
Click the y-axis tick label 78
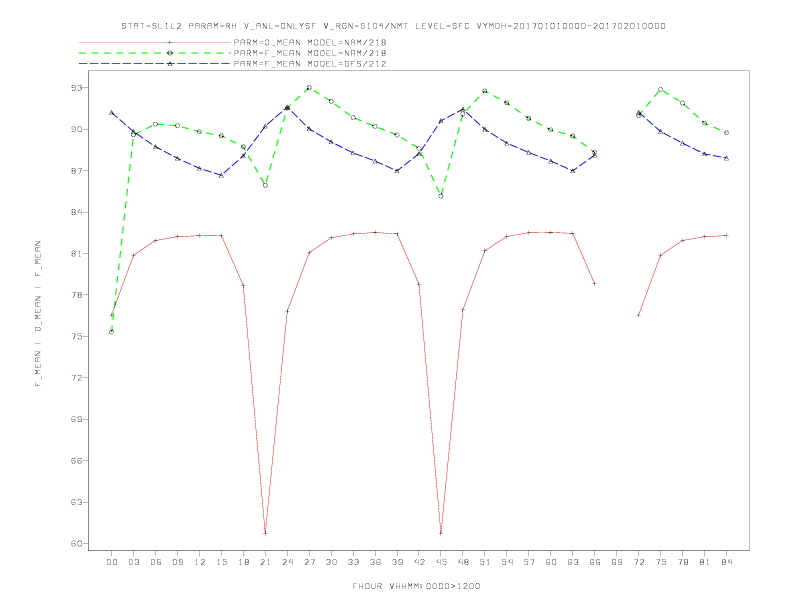76,295
